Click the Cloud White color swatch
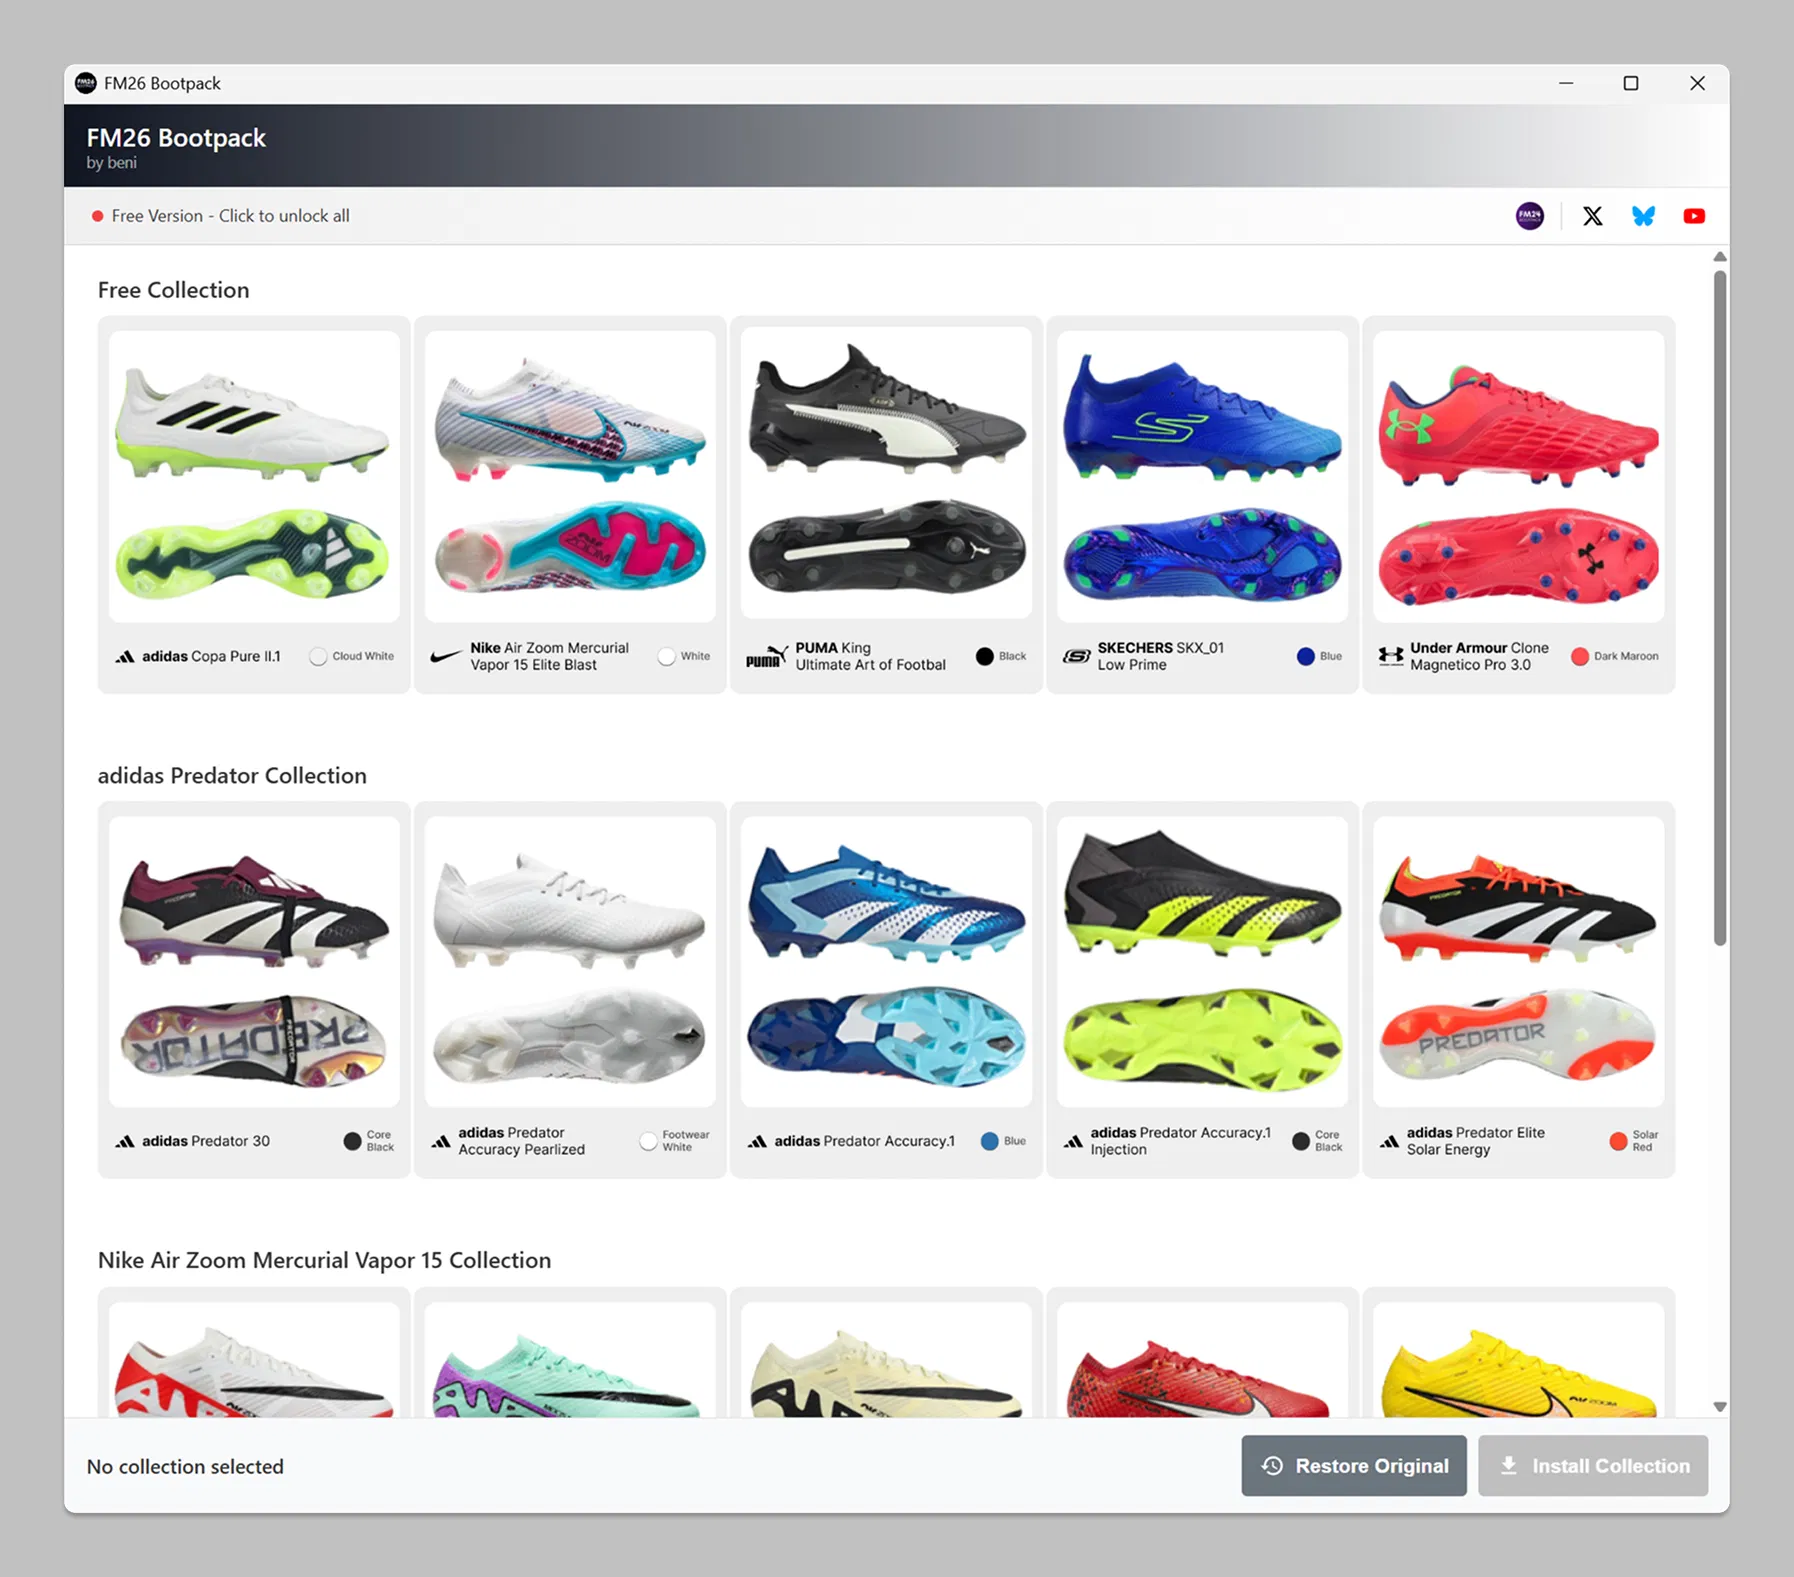This screenshot has height=1577, width=1794. [x=318, y=657]
